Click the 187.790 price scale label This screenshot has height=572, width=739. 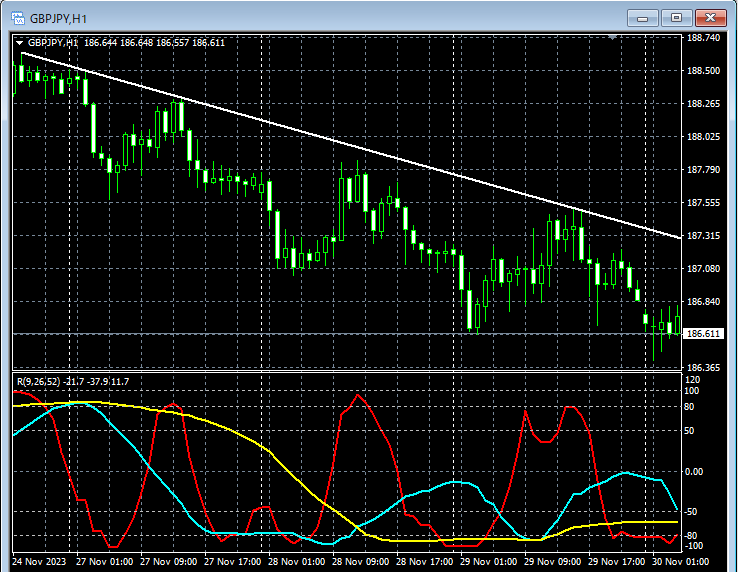(x=703, y=170)
